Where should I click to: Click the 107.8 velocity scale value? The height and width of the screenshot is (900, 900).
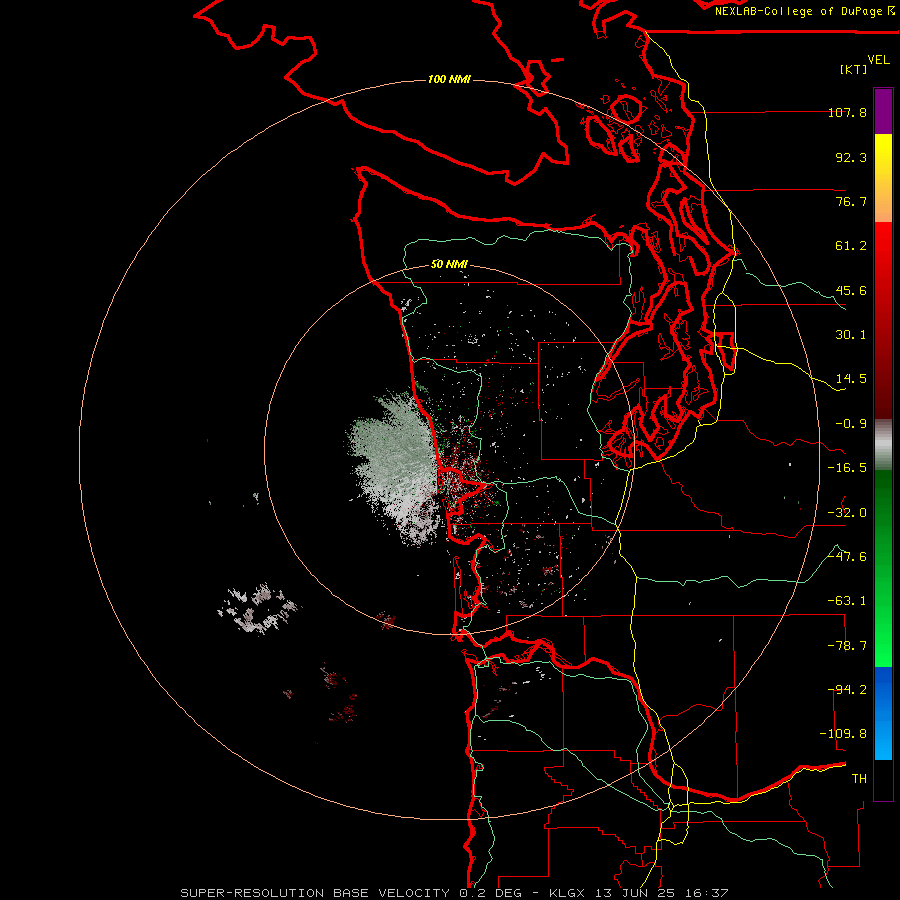click(847, 112)
